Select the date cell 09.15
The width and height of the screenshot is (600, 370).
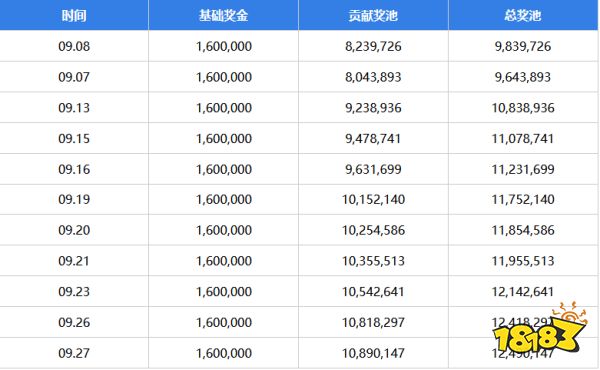tap(74, 138)
